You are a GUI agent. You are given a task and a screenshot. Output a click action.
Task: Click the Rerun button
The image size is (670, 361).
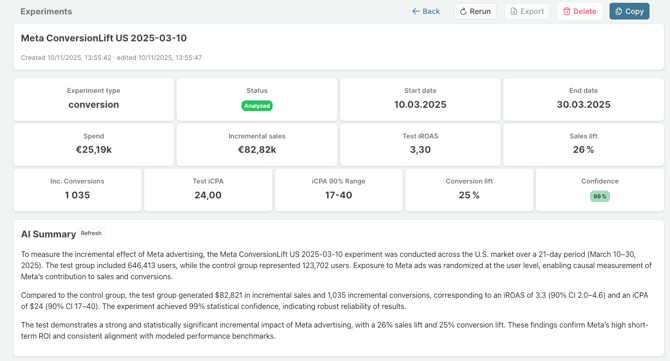click(x=475, y=12)
